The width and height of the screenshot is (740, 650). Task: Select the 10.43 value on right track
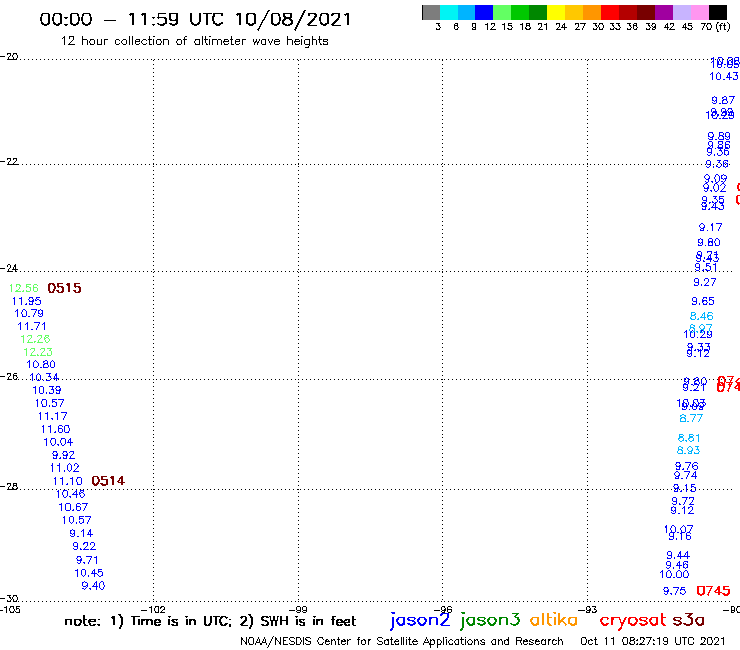[723, 76]
